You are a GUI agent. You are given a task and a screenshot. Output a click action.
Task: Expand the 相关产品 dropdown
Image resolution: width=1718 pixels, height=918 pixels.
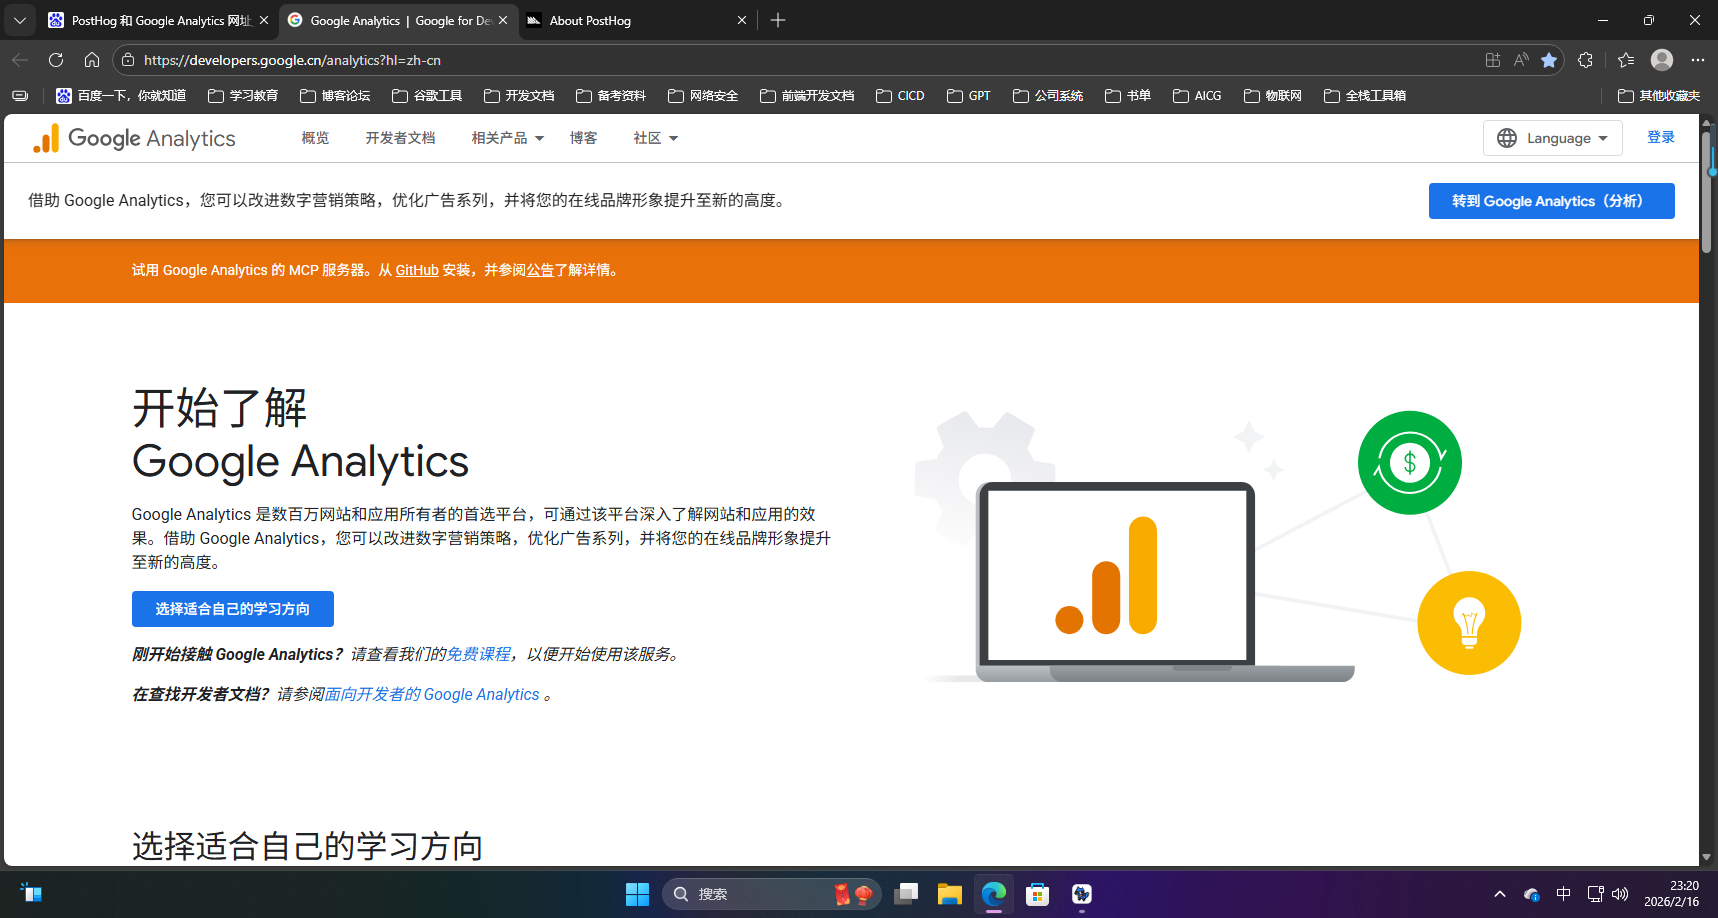[x=506, y=137]
